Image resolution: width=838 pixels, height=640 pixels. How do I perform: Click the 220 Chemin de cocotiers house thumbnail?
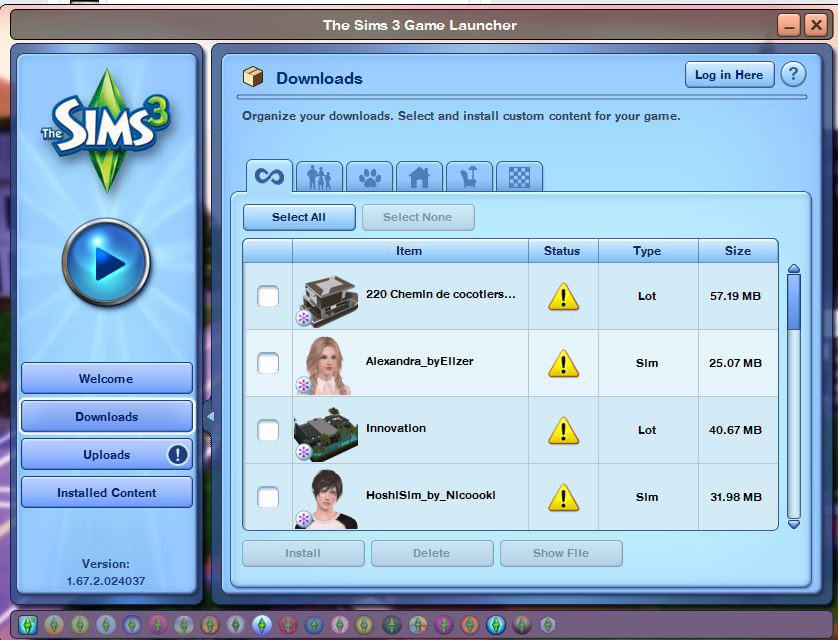point(328,299)
